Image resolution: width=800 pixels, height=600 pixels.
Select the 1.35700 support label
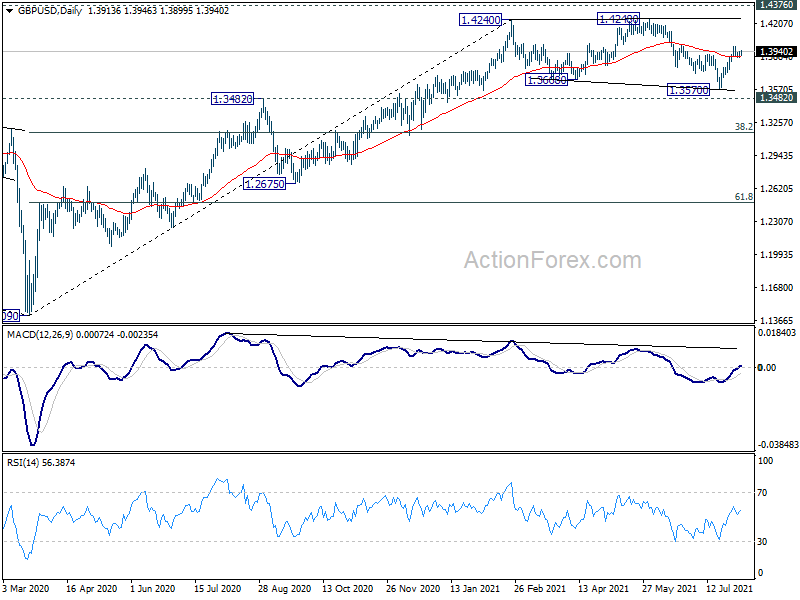coord(688,90)
